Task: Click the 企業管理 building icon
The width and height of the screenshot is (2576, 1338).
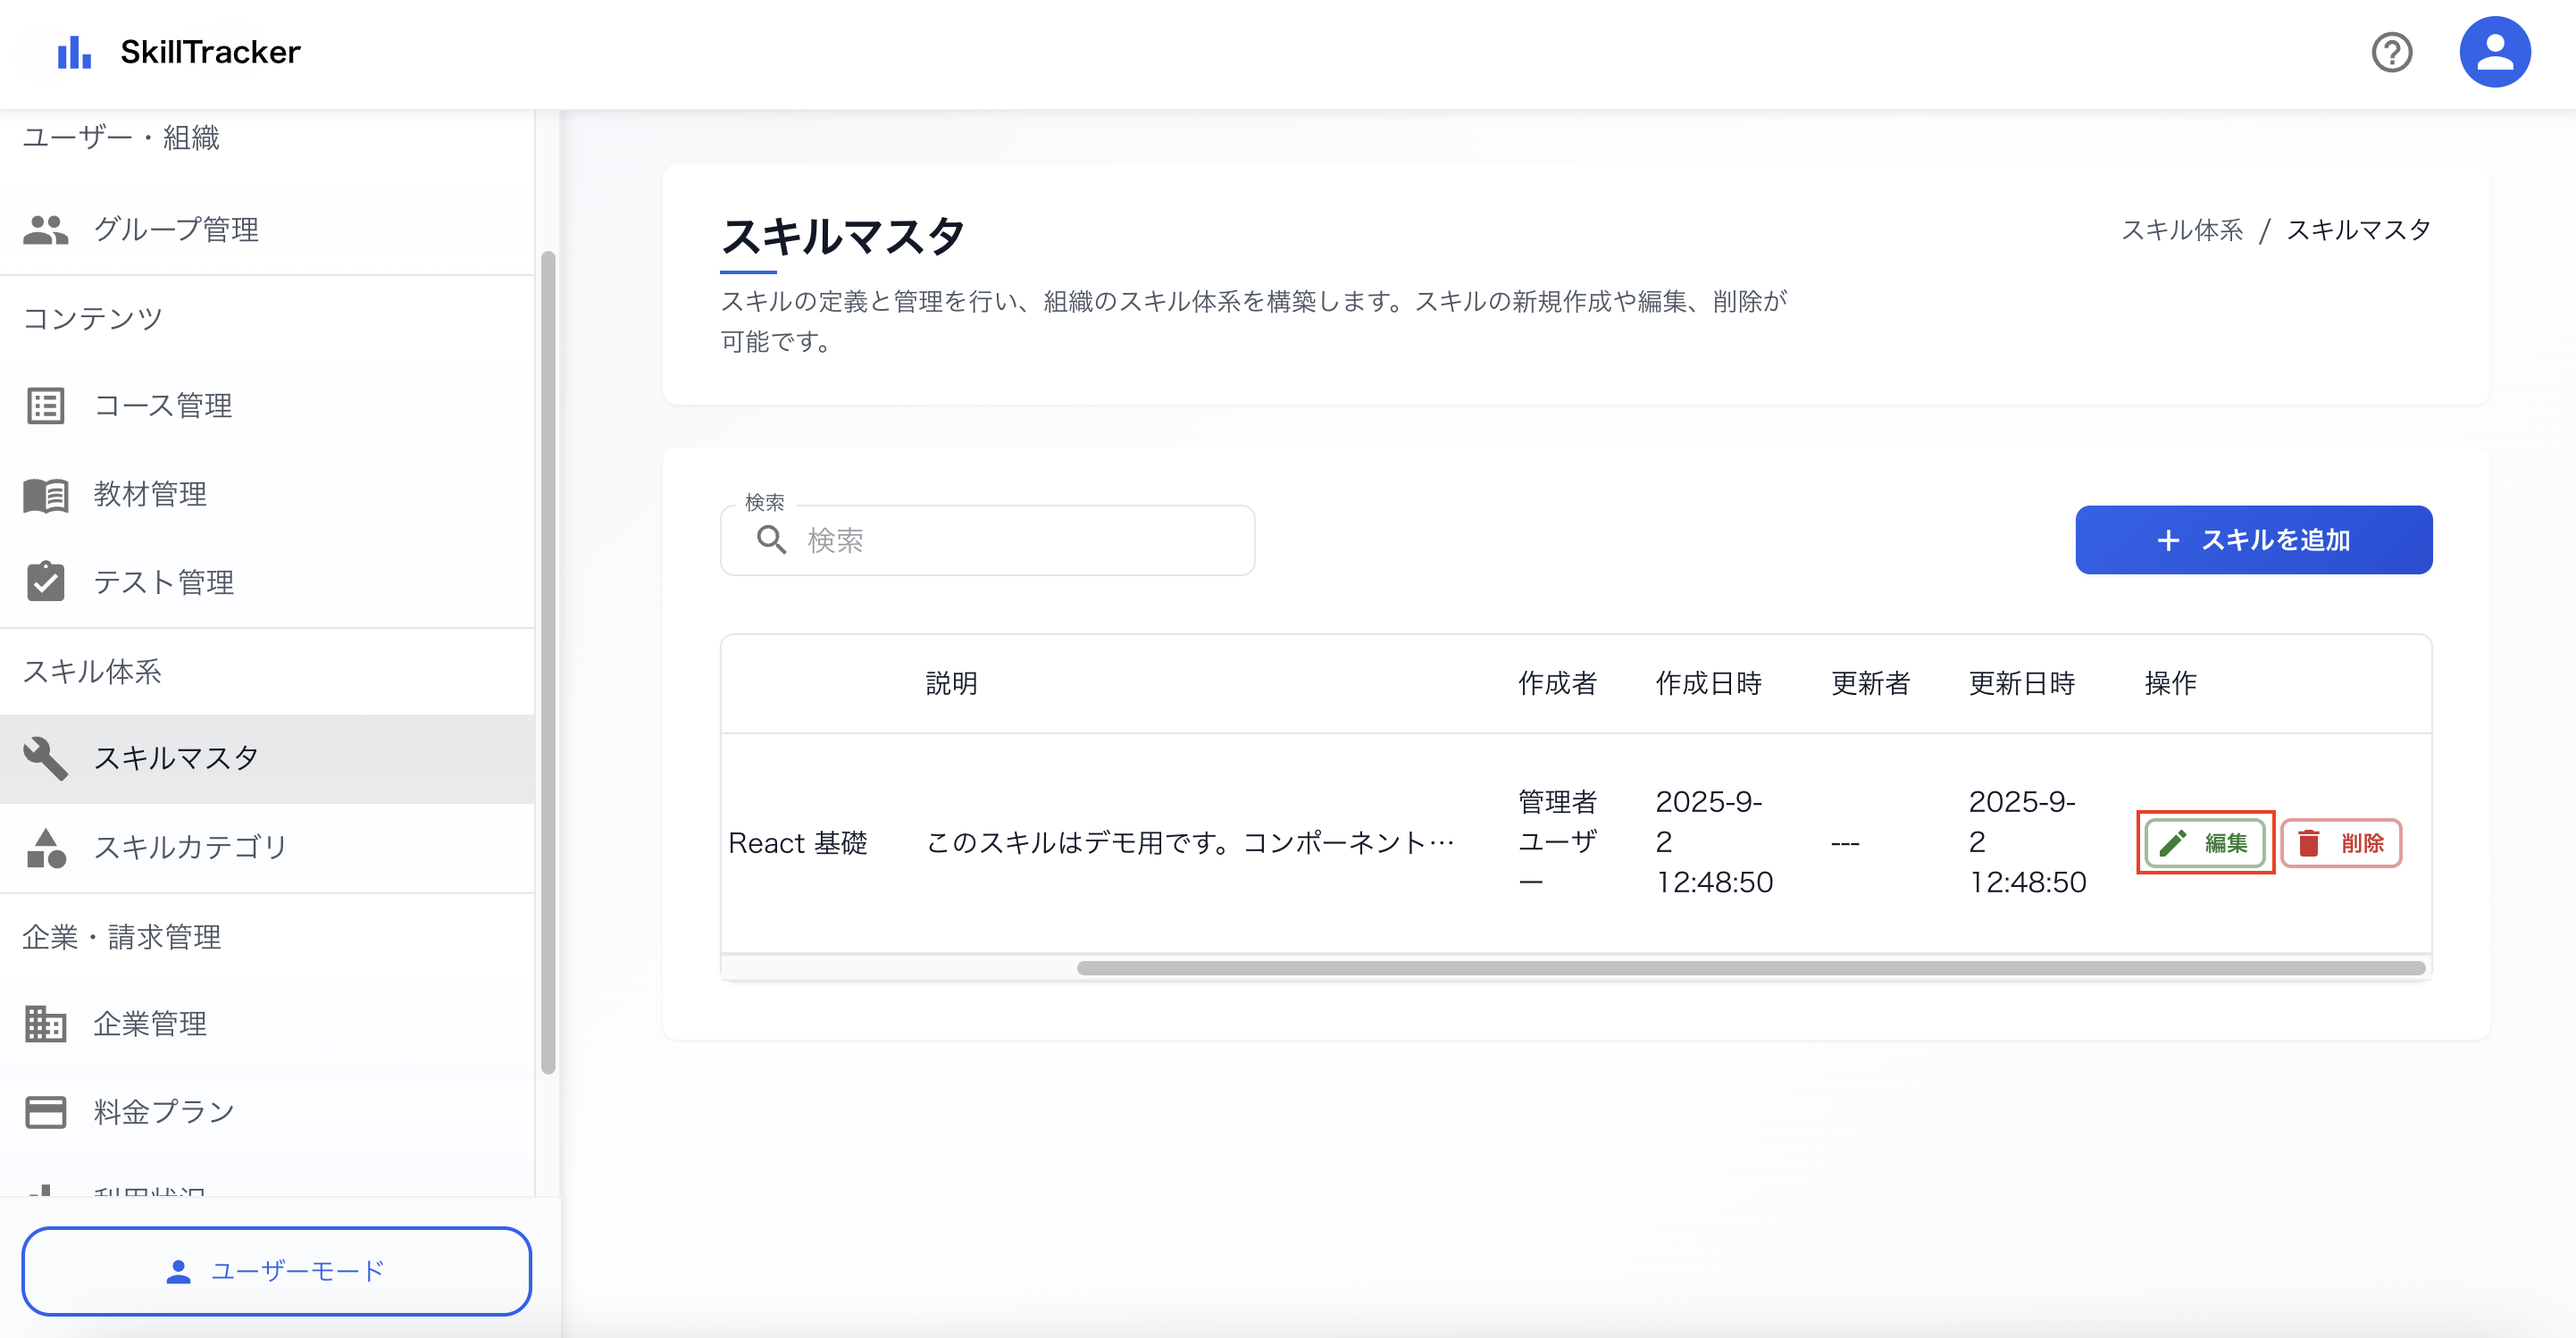Action: point(45,1023)
